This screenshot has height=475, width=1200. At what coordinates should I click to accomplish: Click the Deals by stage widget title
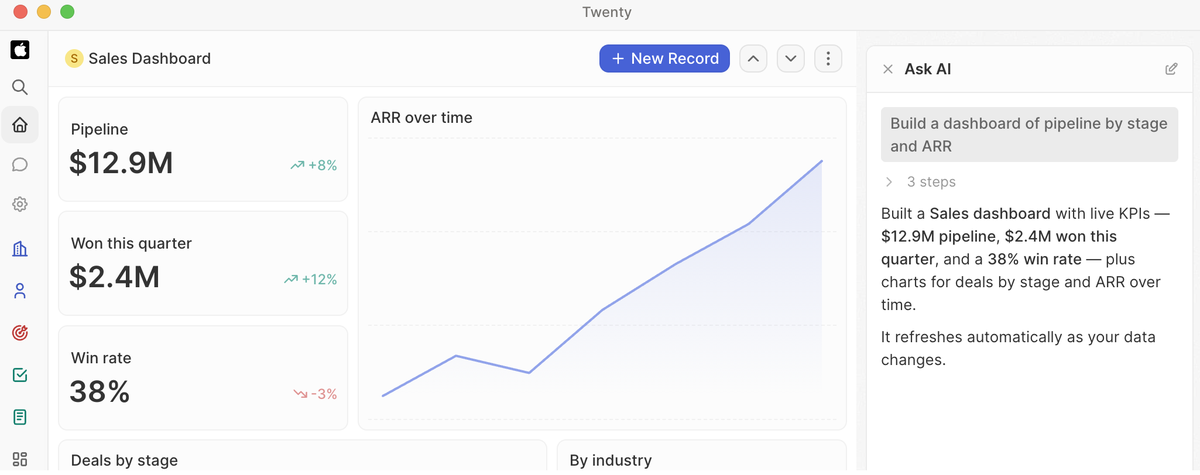click(124, 460)
